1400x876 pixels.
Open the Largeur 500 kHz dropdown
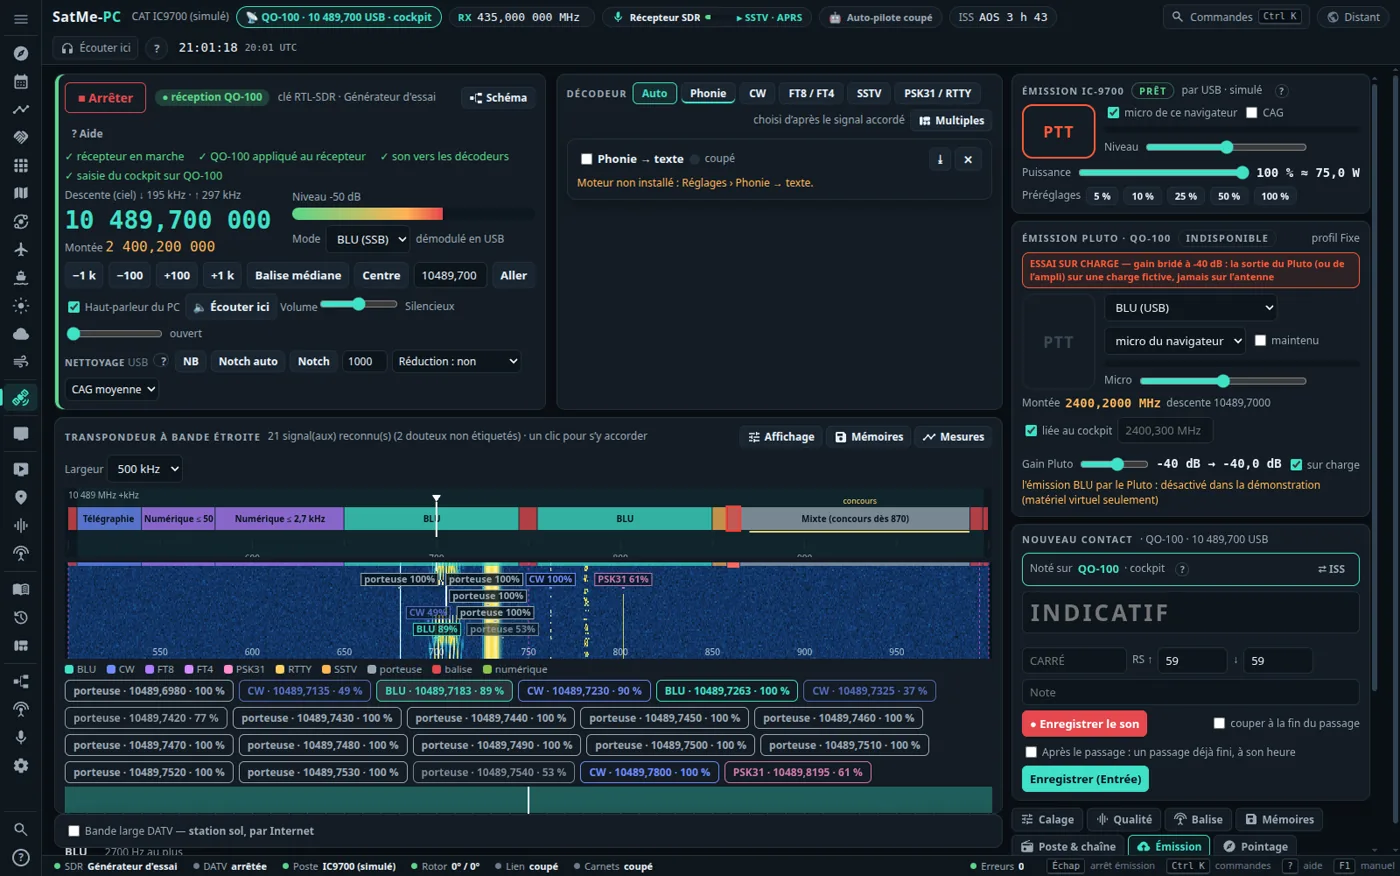(x=147, y=469)
